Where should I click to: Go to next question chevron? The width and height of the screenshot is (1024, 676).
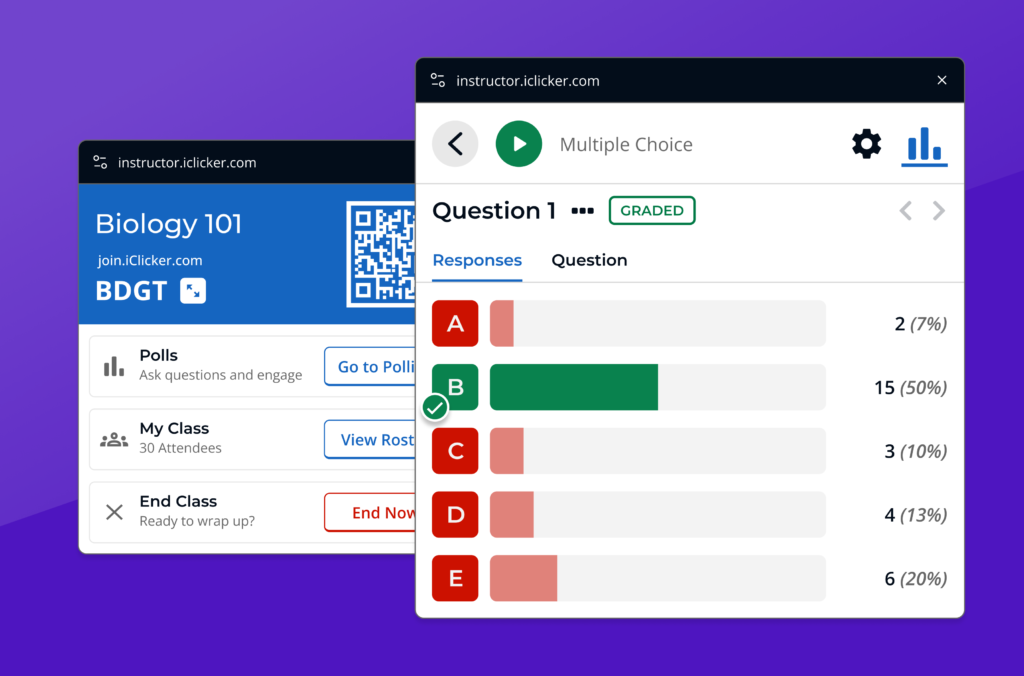pyautogui.click(x=939, y=211)
